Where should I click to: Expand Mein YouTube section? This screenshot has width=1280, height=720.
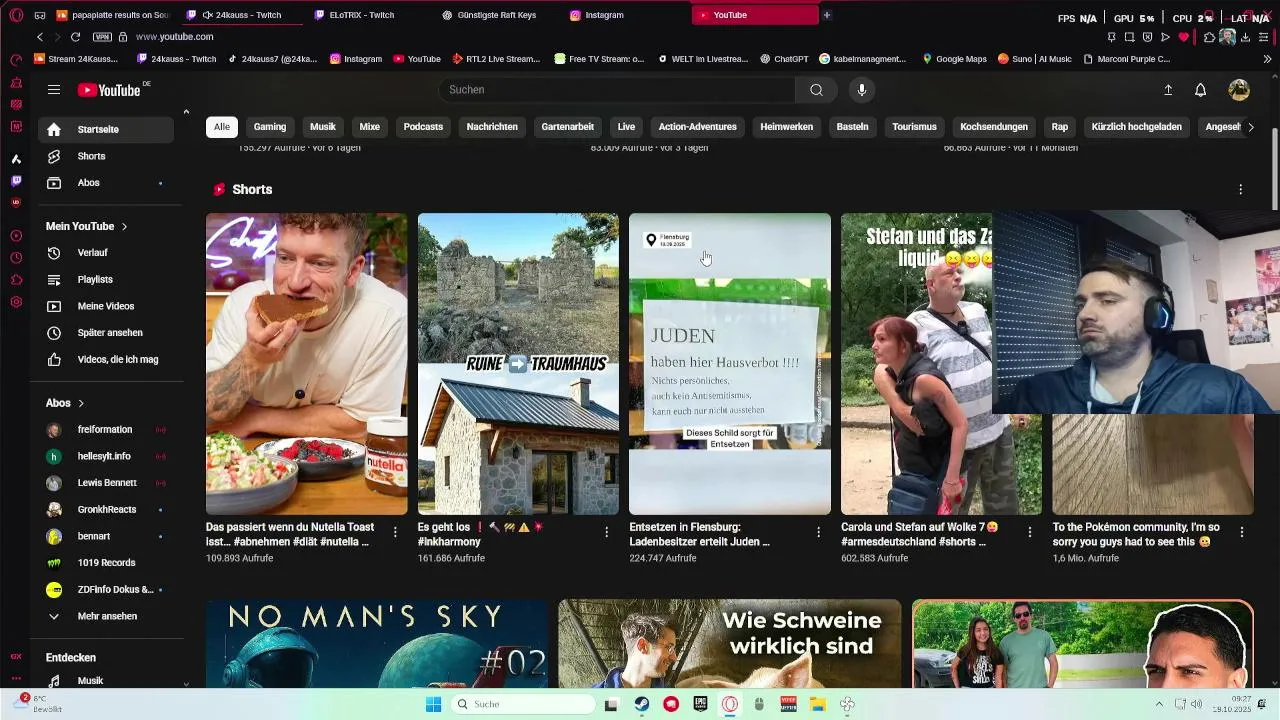click(86, 226)
